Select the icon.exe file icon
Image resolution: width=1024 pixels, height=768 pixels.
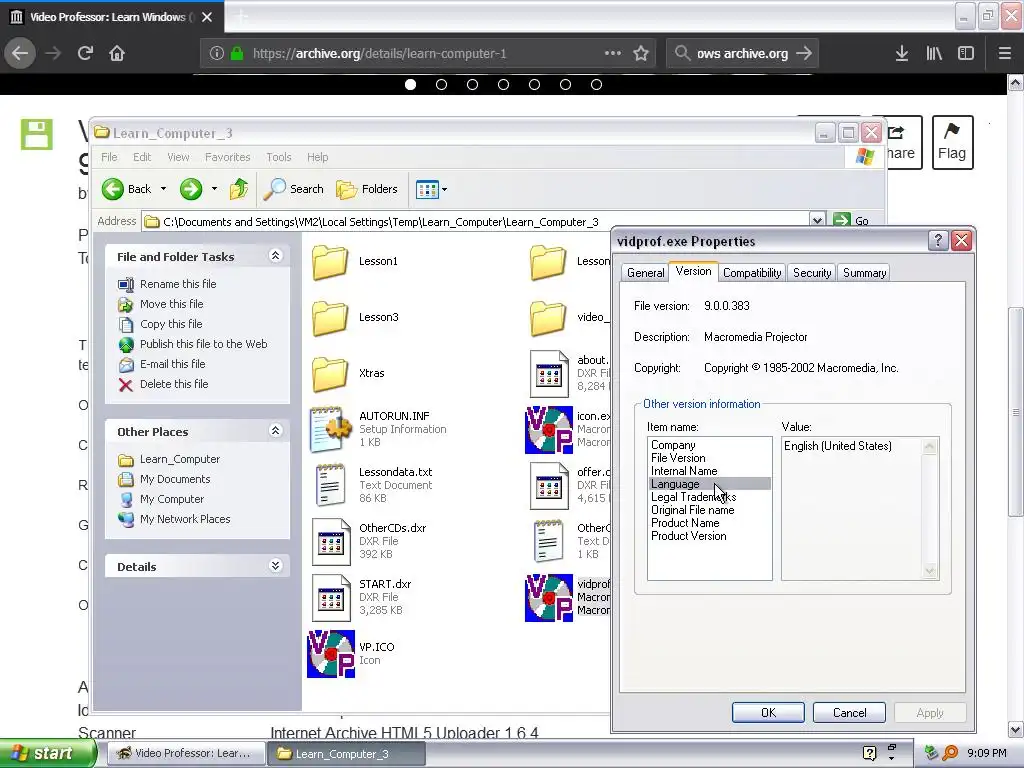pos(549,430)
